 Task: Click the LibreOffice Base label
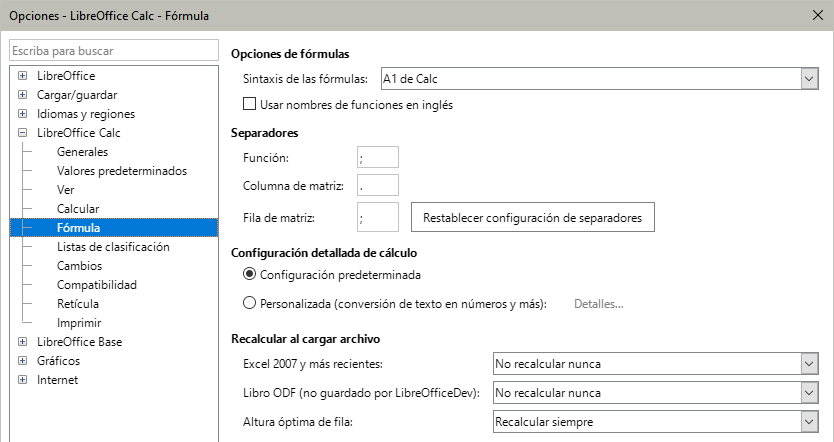[x=79, y=342]
